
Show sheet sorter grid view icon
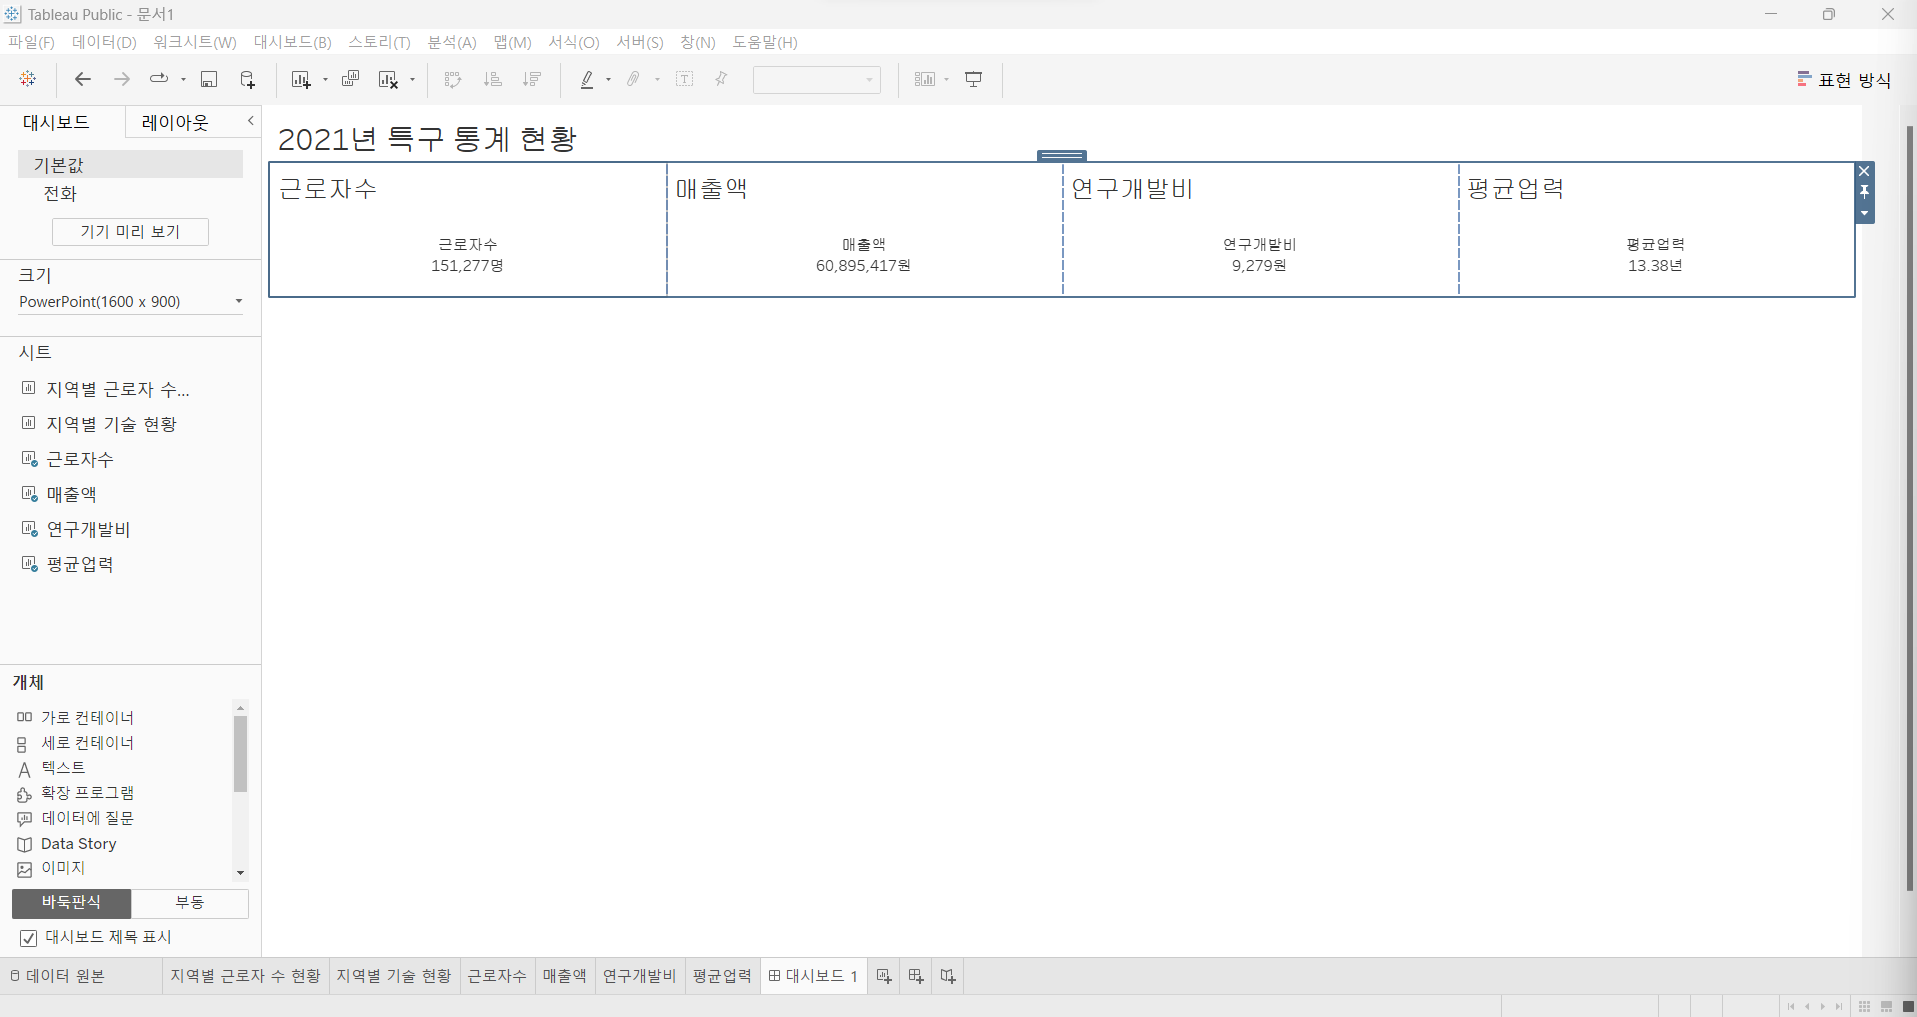click(1864, 1006)
